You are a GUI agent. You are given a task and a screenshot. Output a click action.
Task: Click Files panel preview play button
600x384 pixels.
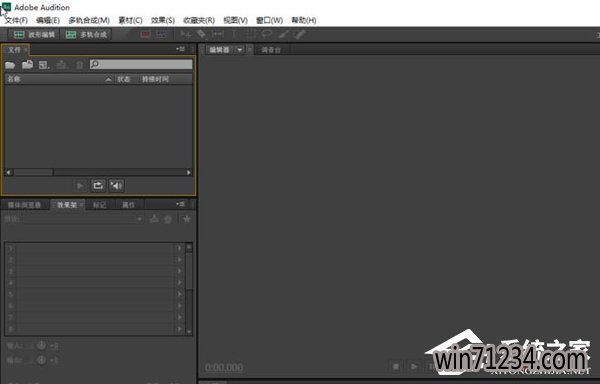(80, 186)
